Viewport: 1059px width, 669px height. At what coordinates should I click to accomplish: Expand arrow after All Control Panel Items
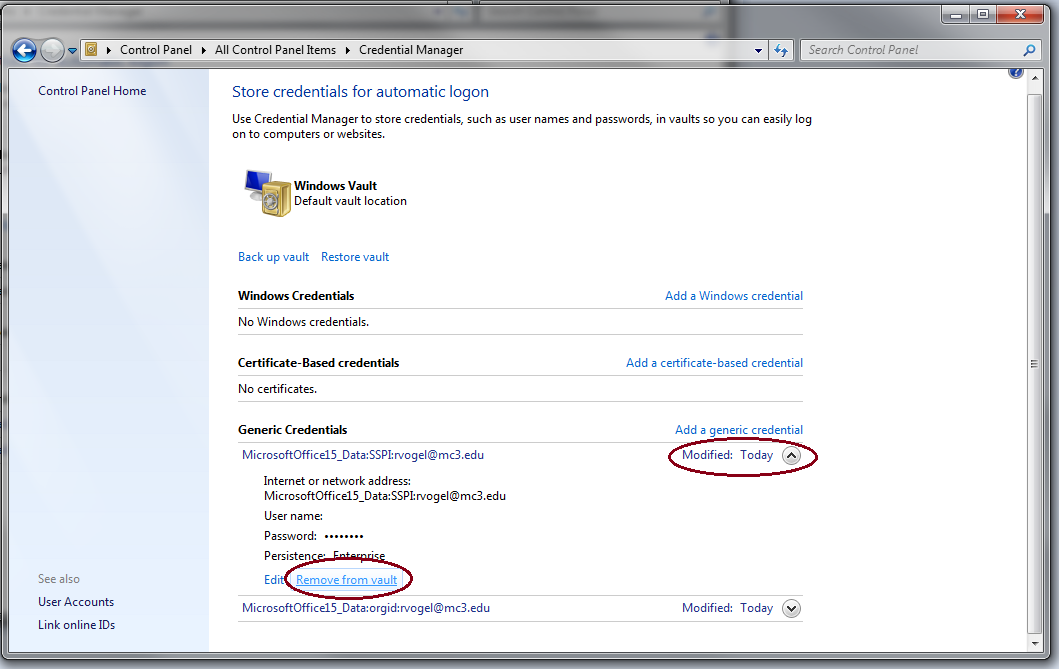[x=347, y=50]
